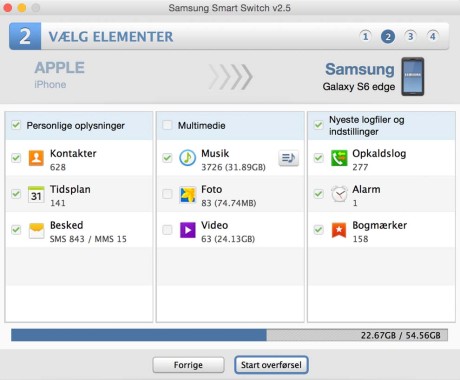Click the Tidsplan calendar icon
This screenshot has width=460, height=380.
tap(36, 194)
